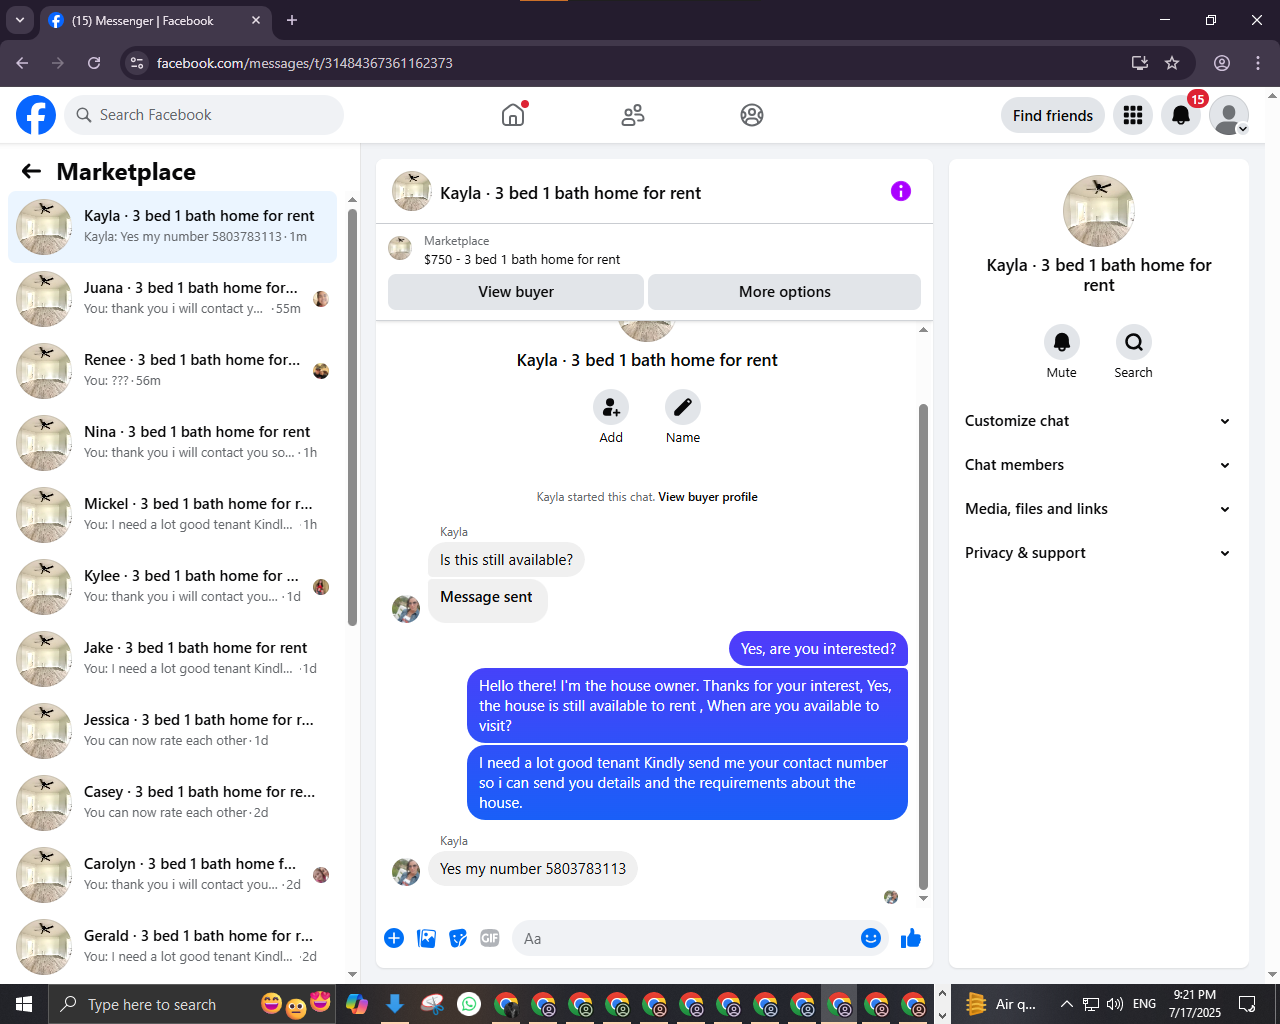
Task: Open Kayla's conversation in the list
Action: coord(172,227)
